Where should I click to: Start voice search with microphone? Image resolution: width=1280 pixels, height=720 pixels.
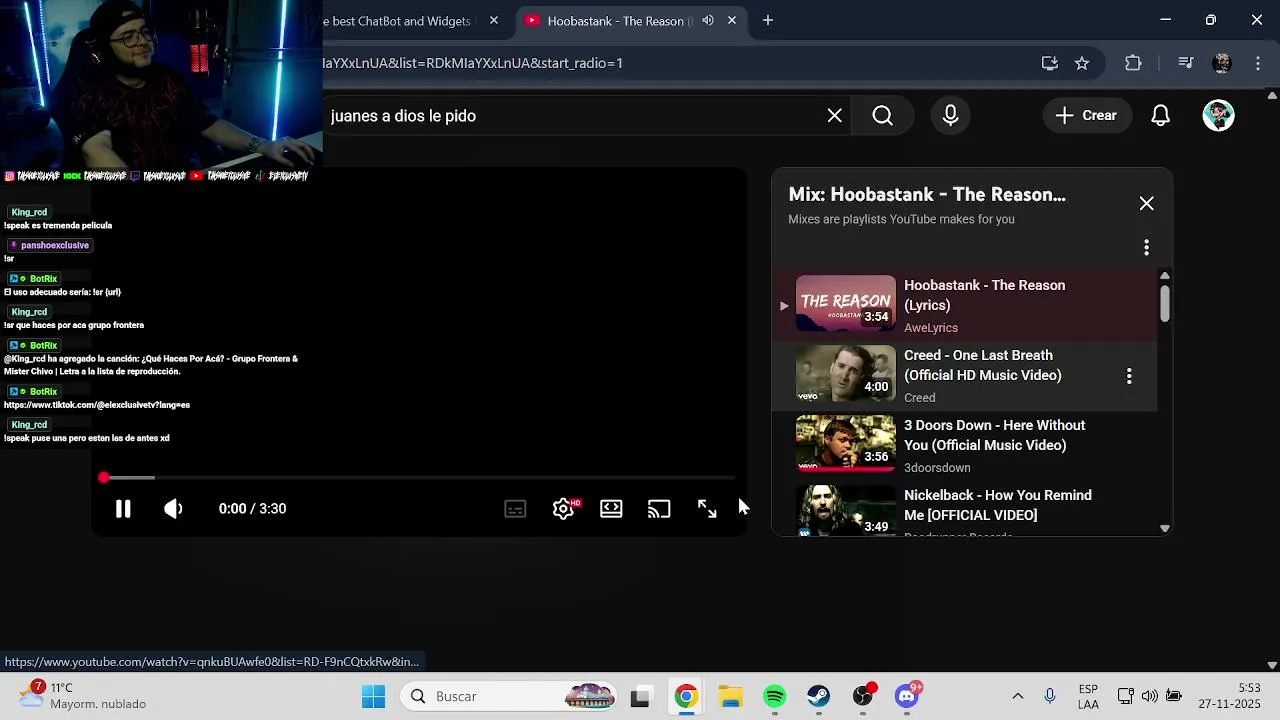(x=951, y=116)
